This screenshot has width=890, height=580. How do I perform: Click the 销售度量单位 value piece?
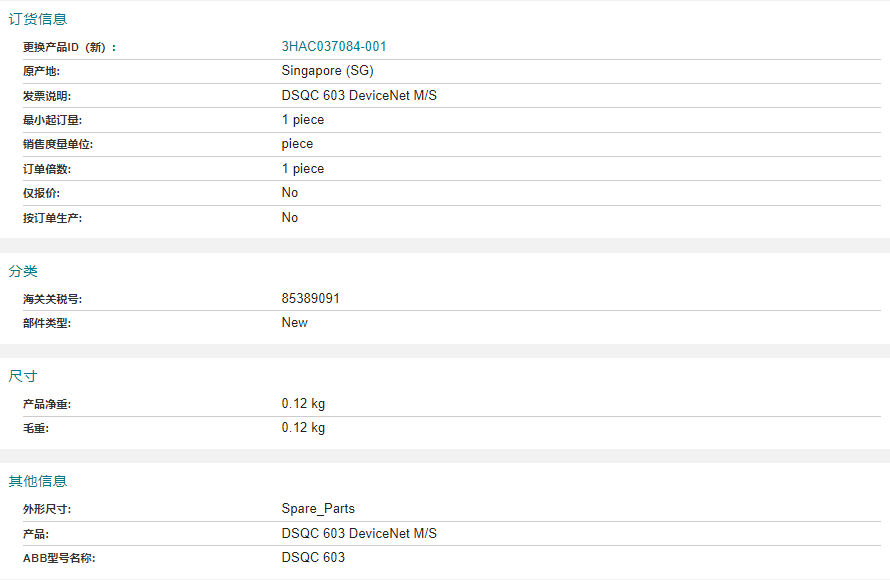click(297, 144)
